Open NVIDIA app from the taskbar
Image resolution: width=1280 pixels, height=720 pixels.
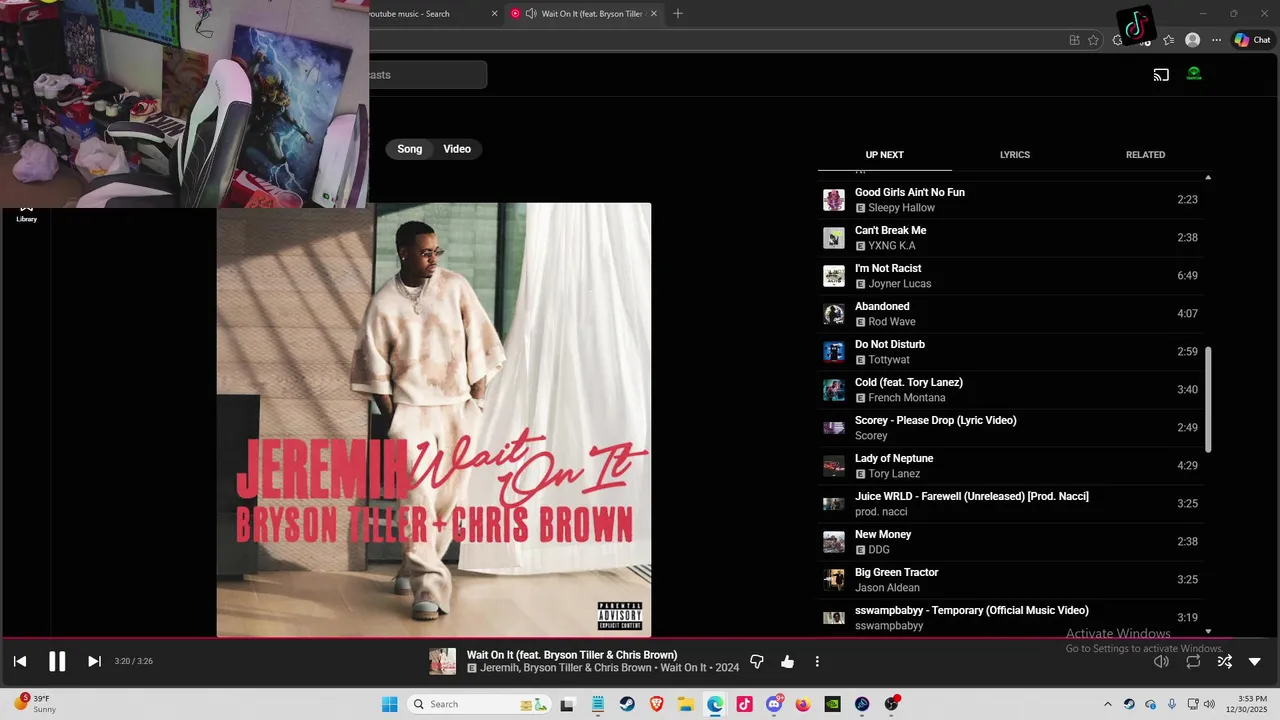832,704
